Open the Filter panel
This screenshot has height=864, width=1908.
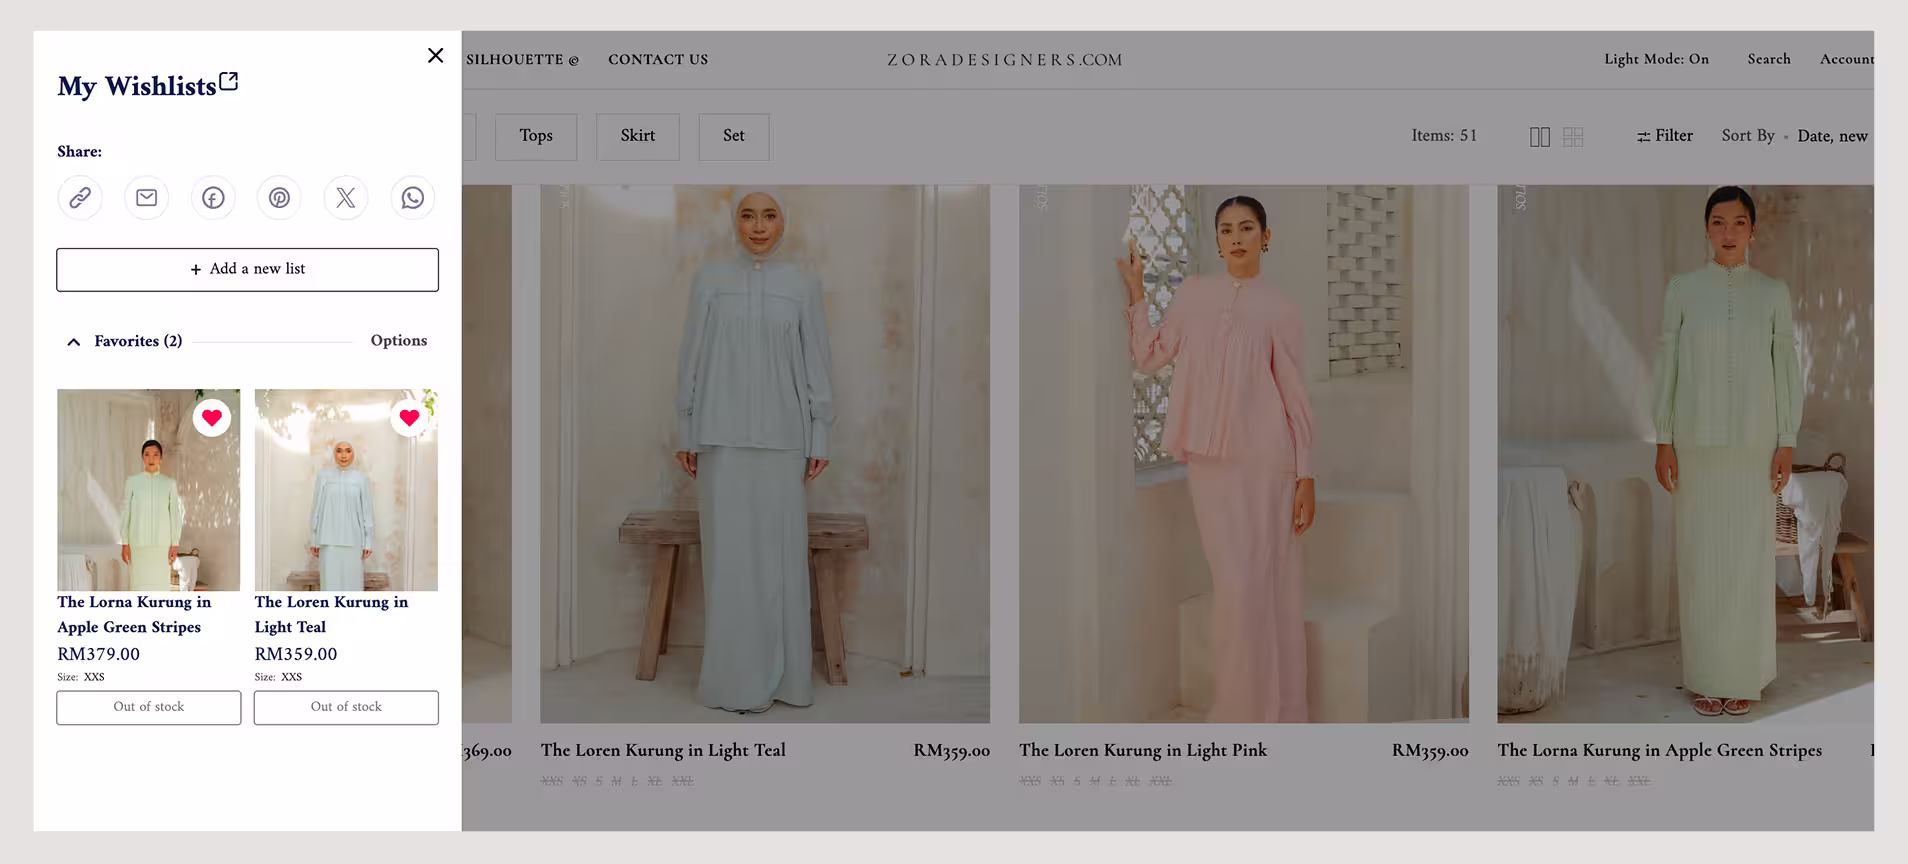coord(1665,136)
